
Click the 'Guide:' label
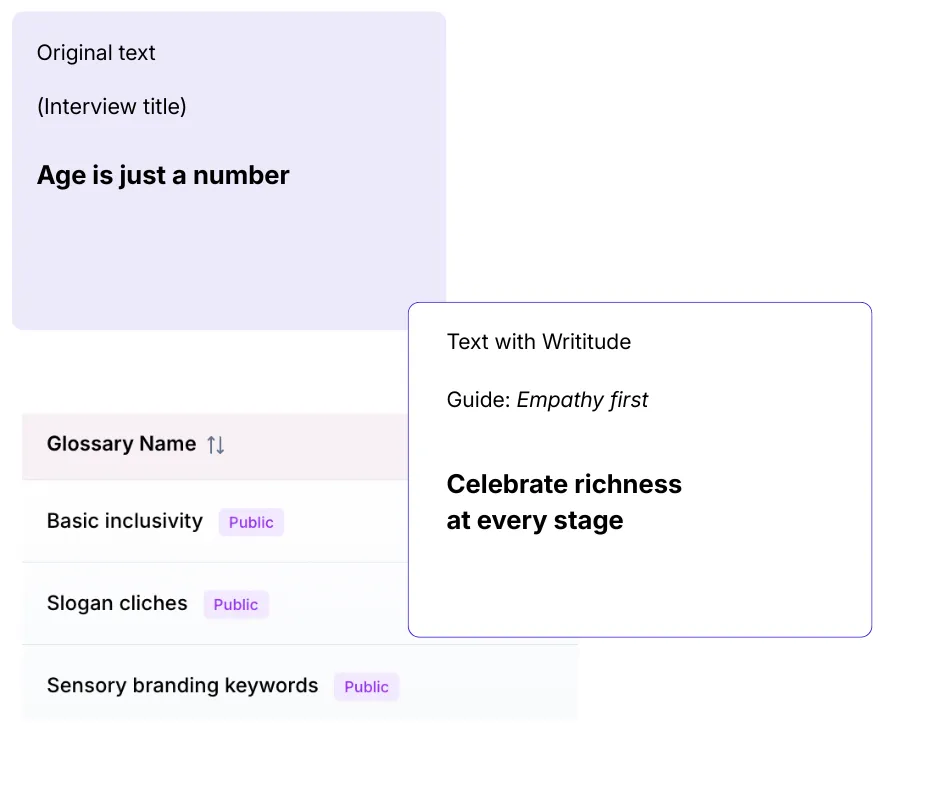tap(478, 400)
